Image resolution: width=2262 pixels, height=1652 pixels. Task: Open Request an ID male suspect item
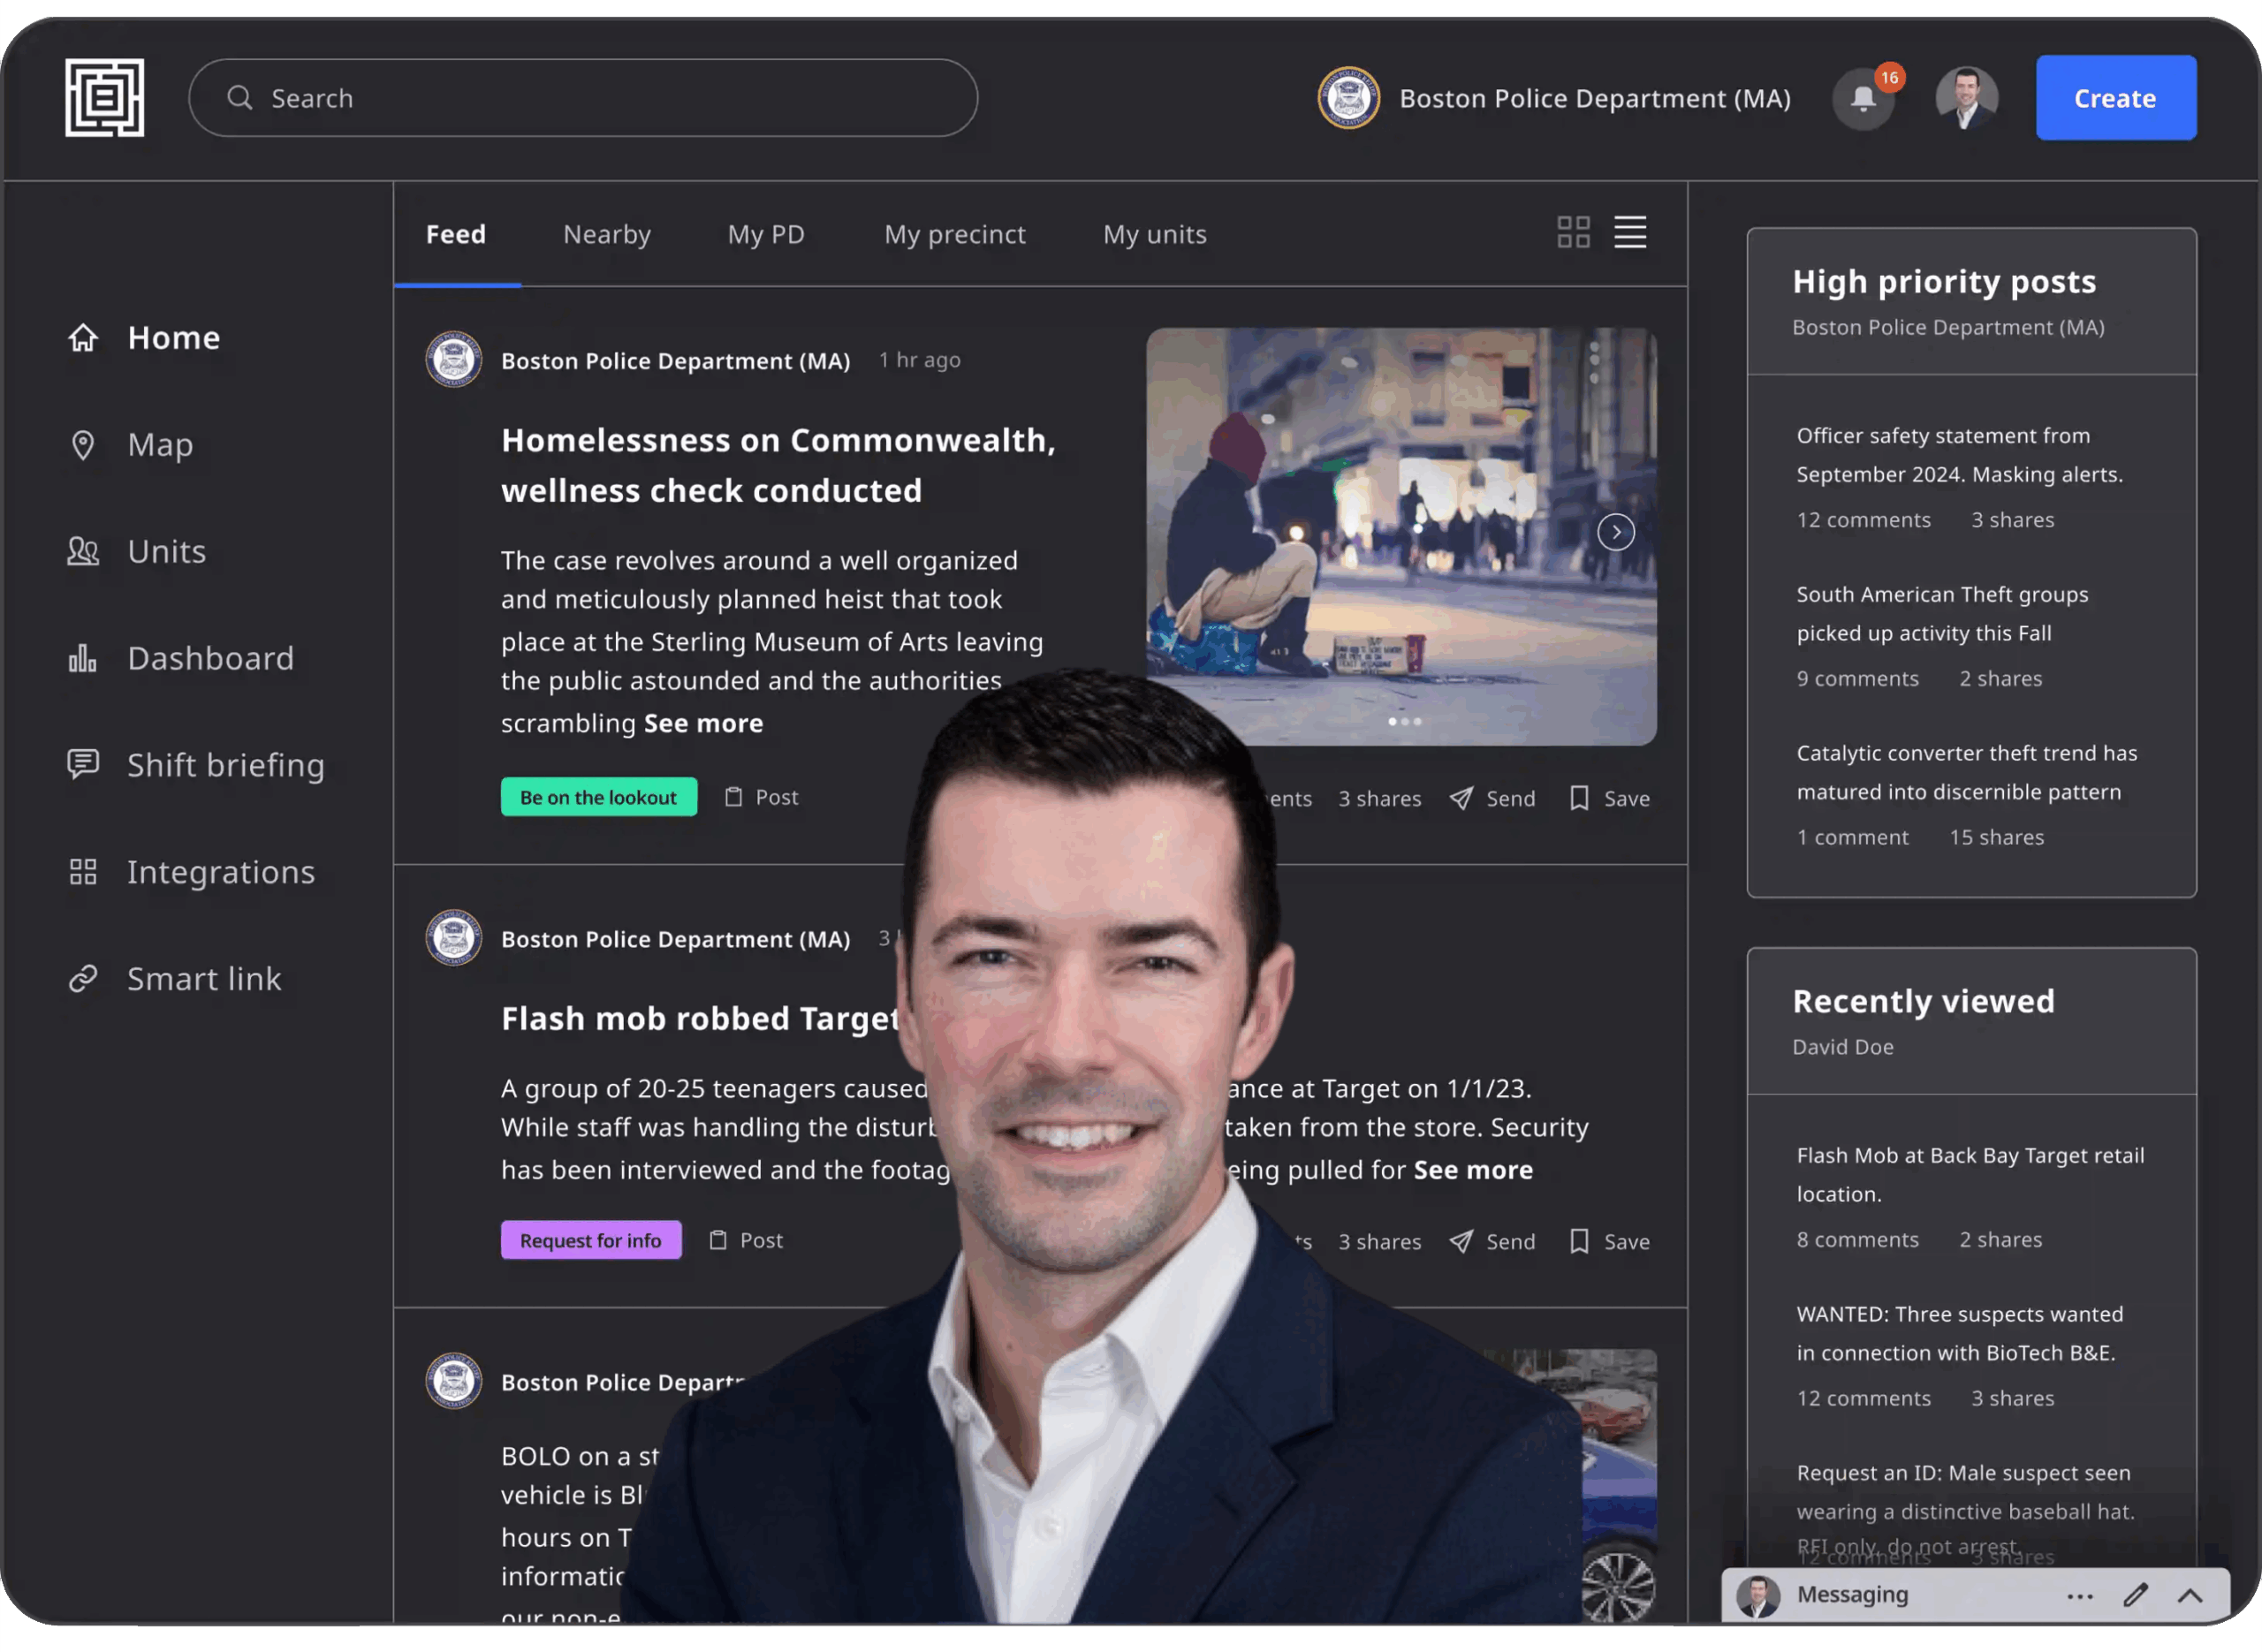point(1965,1510)
